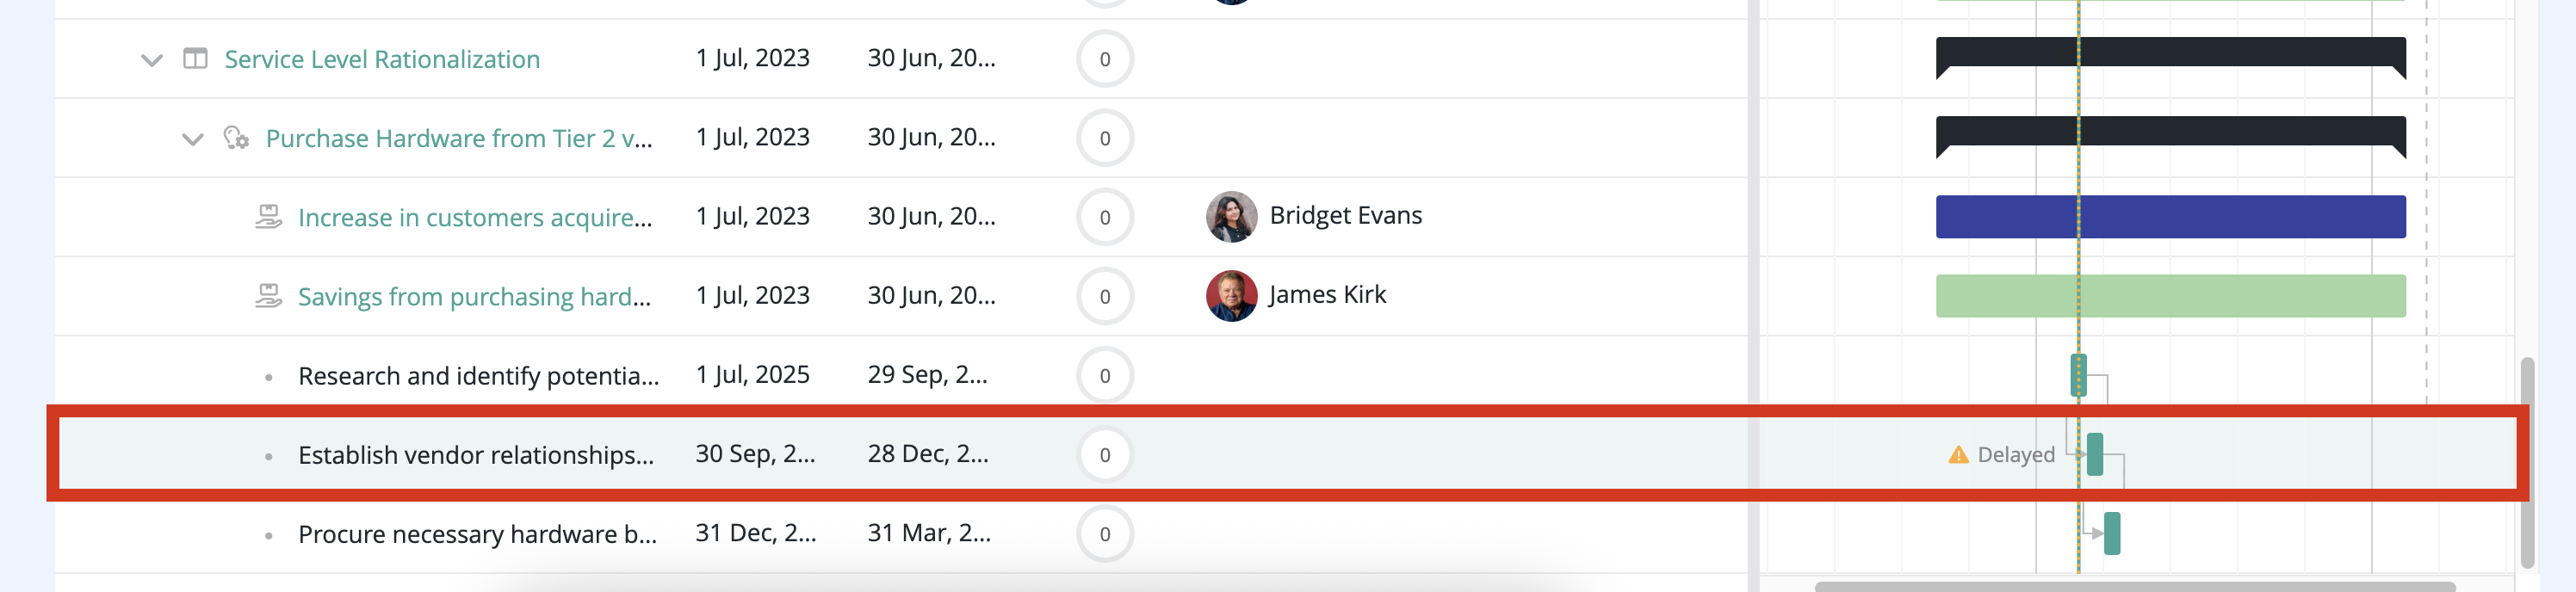The image size is (2576, 592).
Task: Click the Delayed warning triangle icon
Action: (1958, 455)
